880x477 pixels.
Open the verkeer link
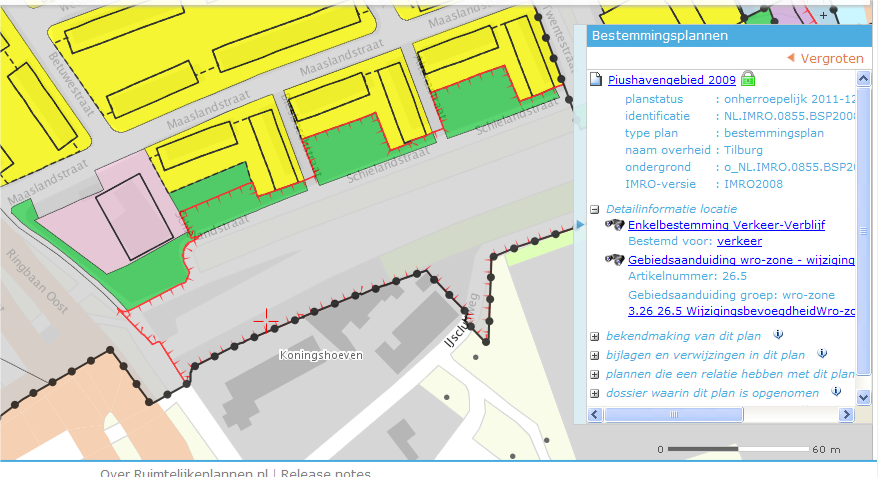coord(740,241)
